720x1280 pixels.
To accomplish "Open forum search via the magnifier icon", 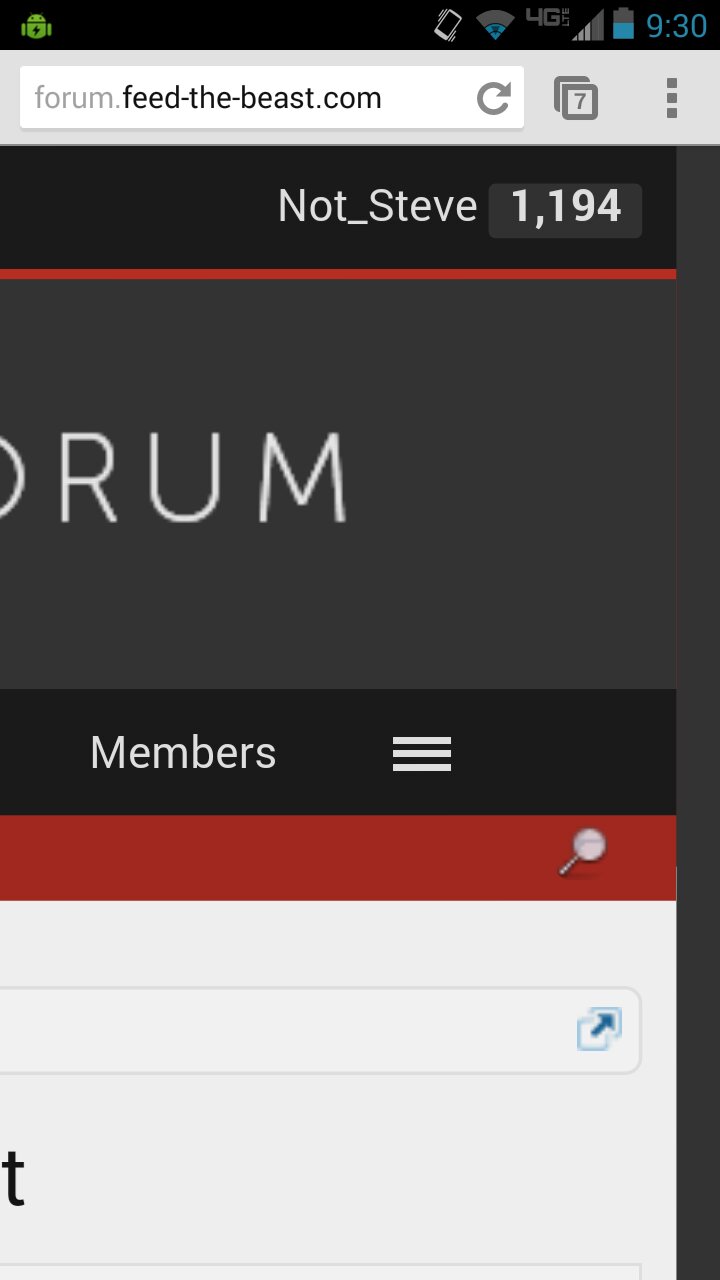I will coord(582,853).
